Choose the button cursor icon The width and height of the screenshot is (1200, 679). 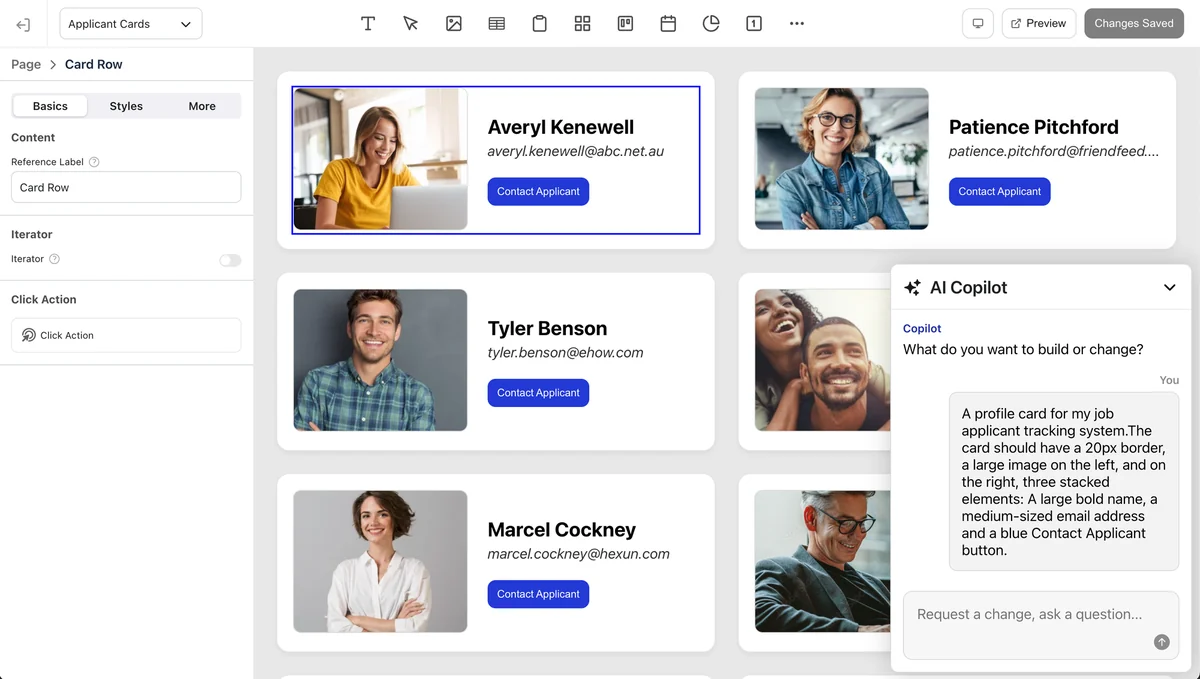tap(411, 23)
